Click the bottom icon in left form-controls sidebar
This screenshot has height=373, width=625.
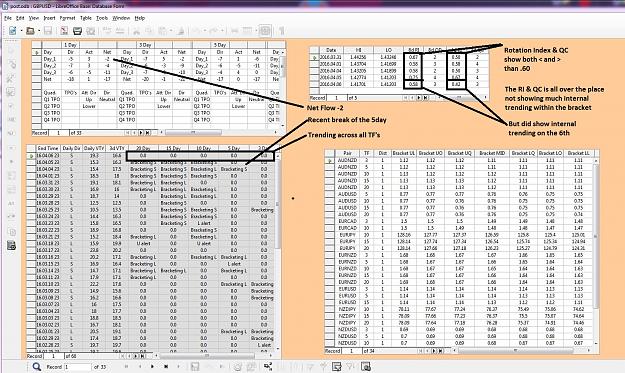tap(11, 246)
